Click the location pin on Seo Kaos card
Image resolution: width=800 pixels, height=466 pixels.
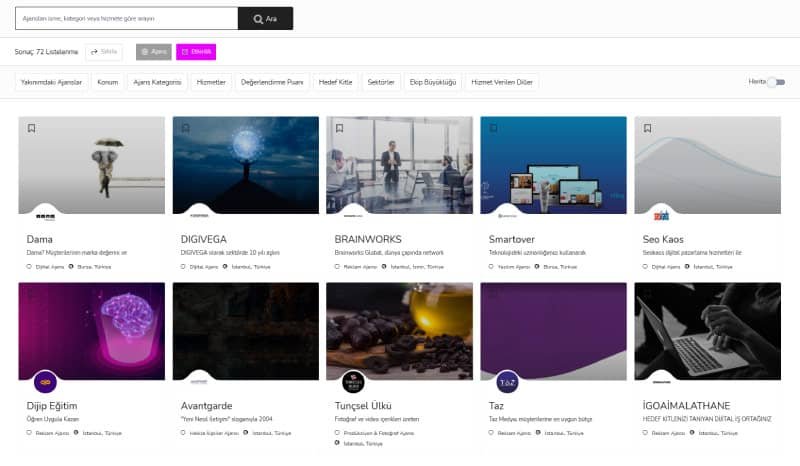tap(687, 266)
